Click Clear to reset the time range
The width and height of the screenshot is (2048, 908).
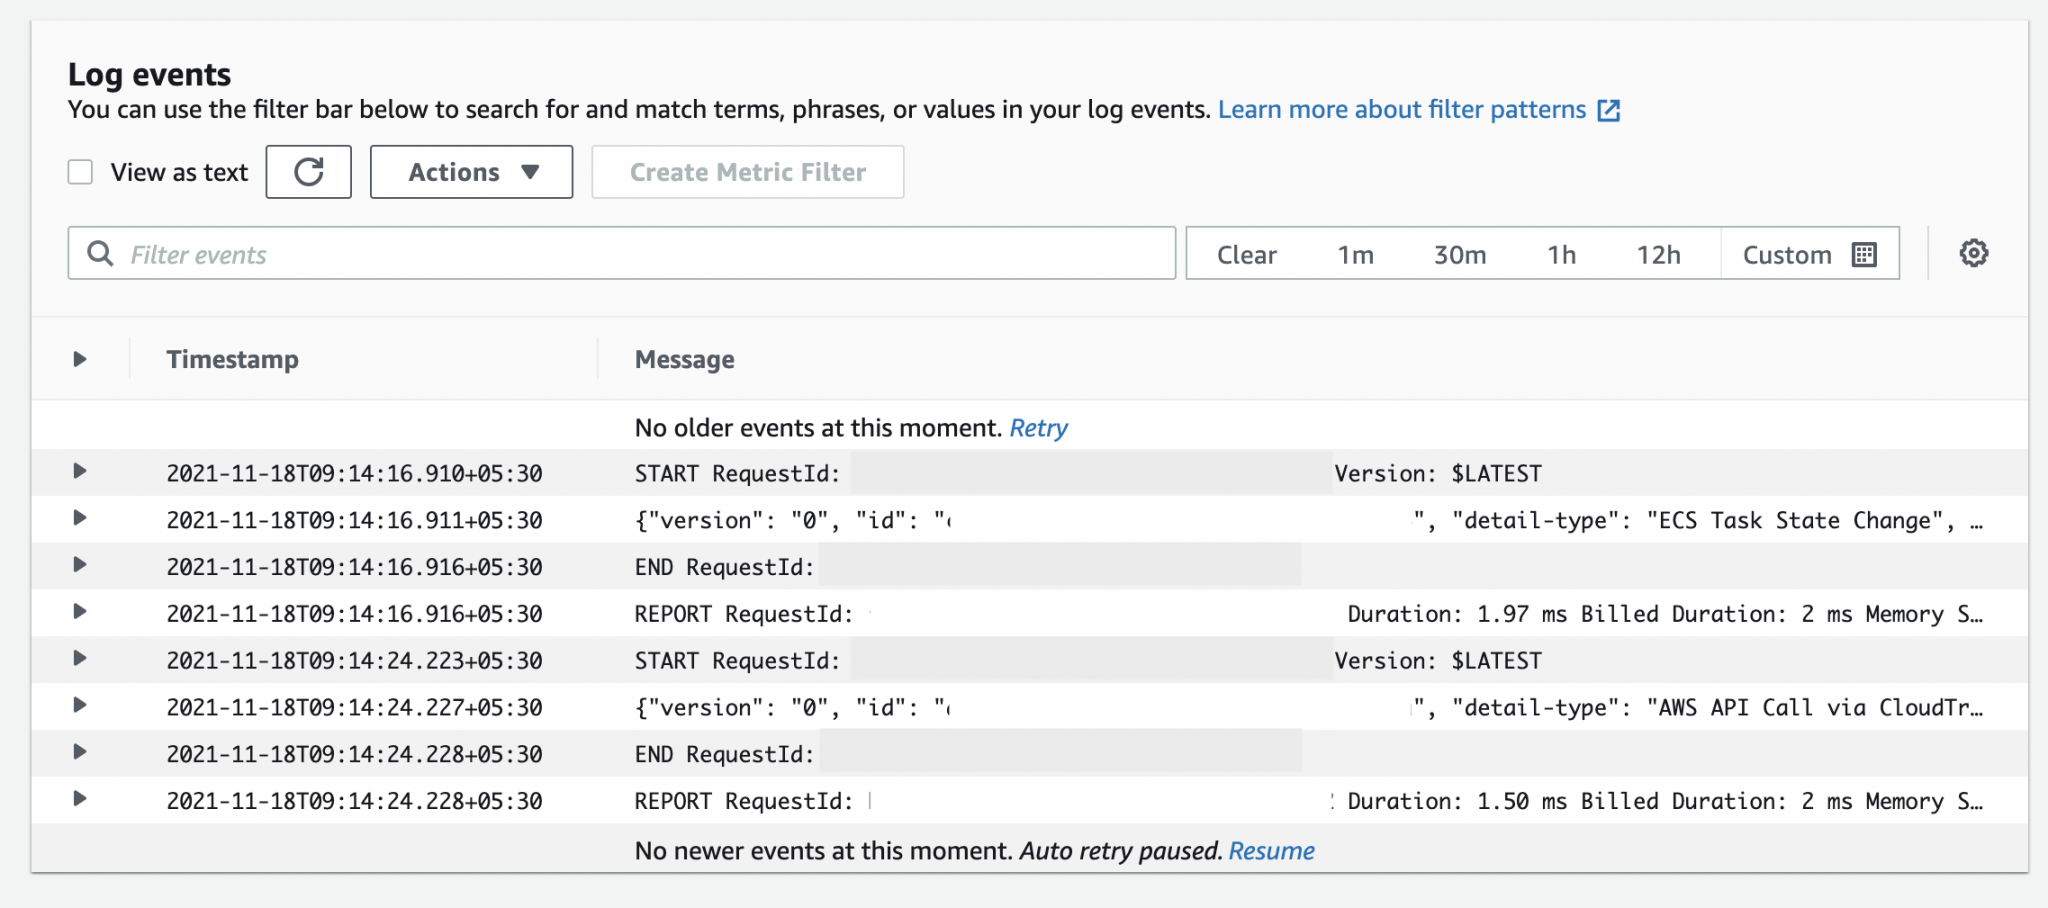(x=1245, y=254)
